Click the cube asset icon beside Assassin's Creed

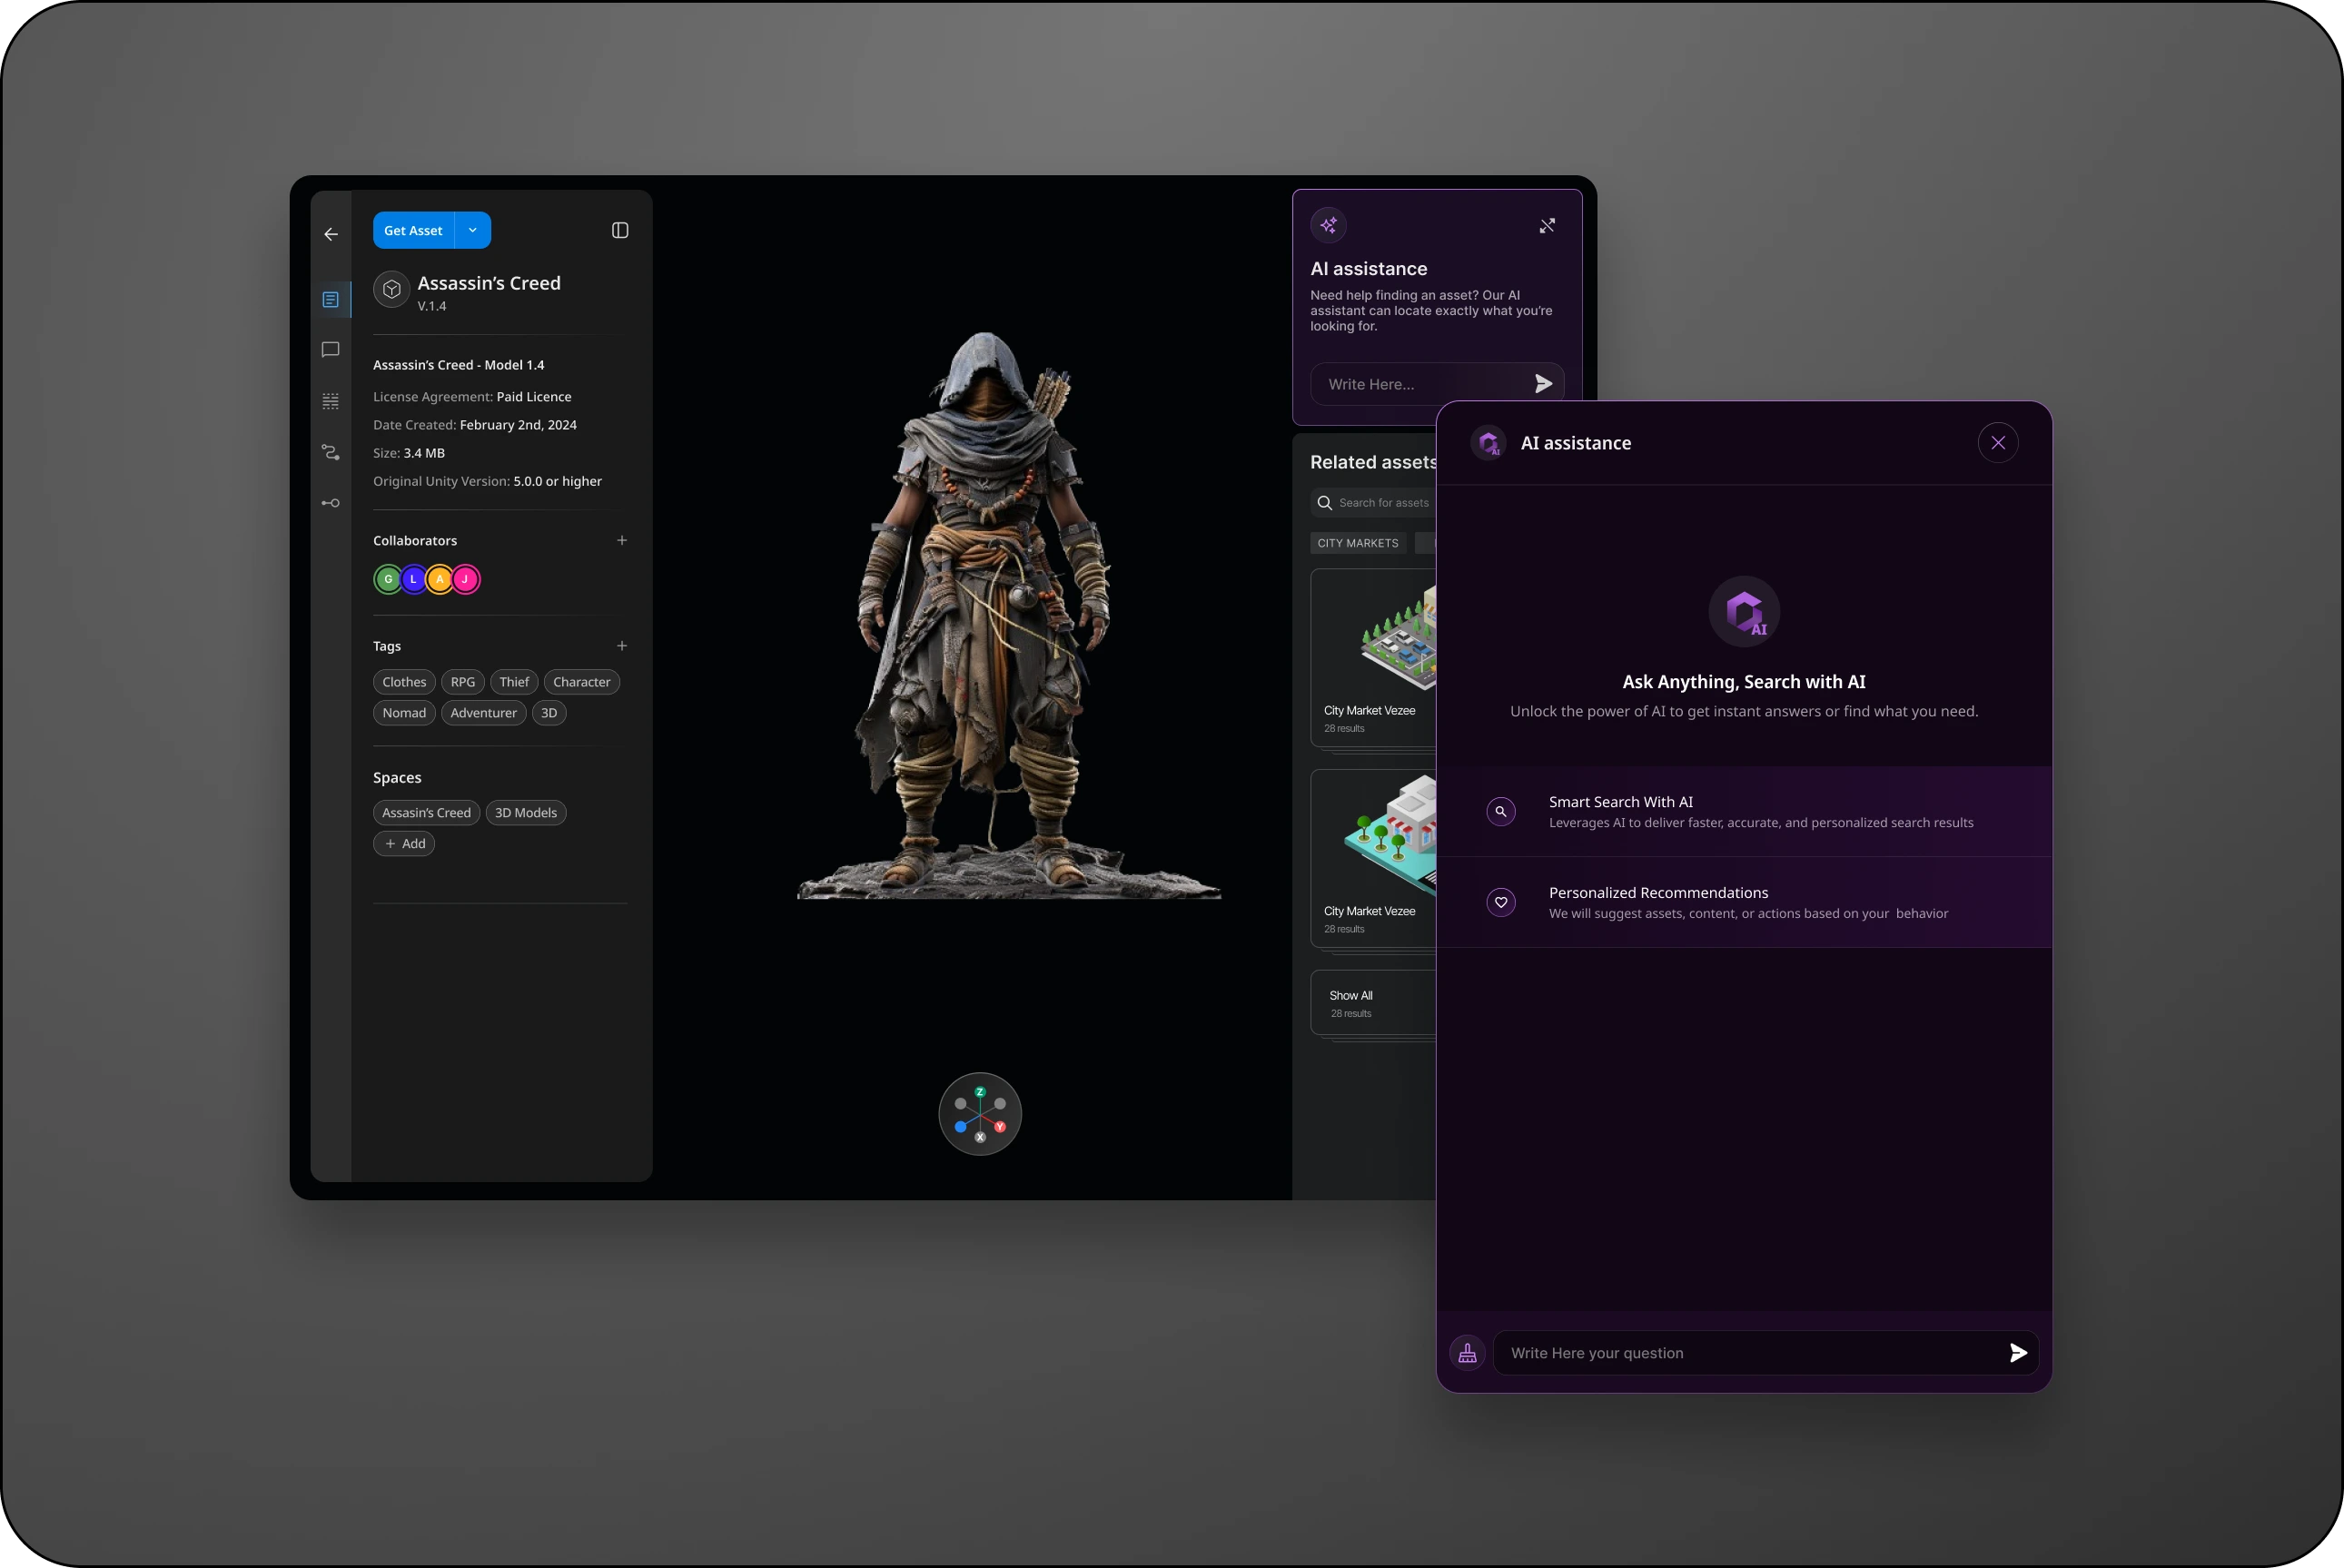392,290
